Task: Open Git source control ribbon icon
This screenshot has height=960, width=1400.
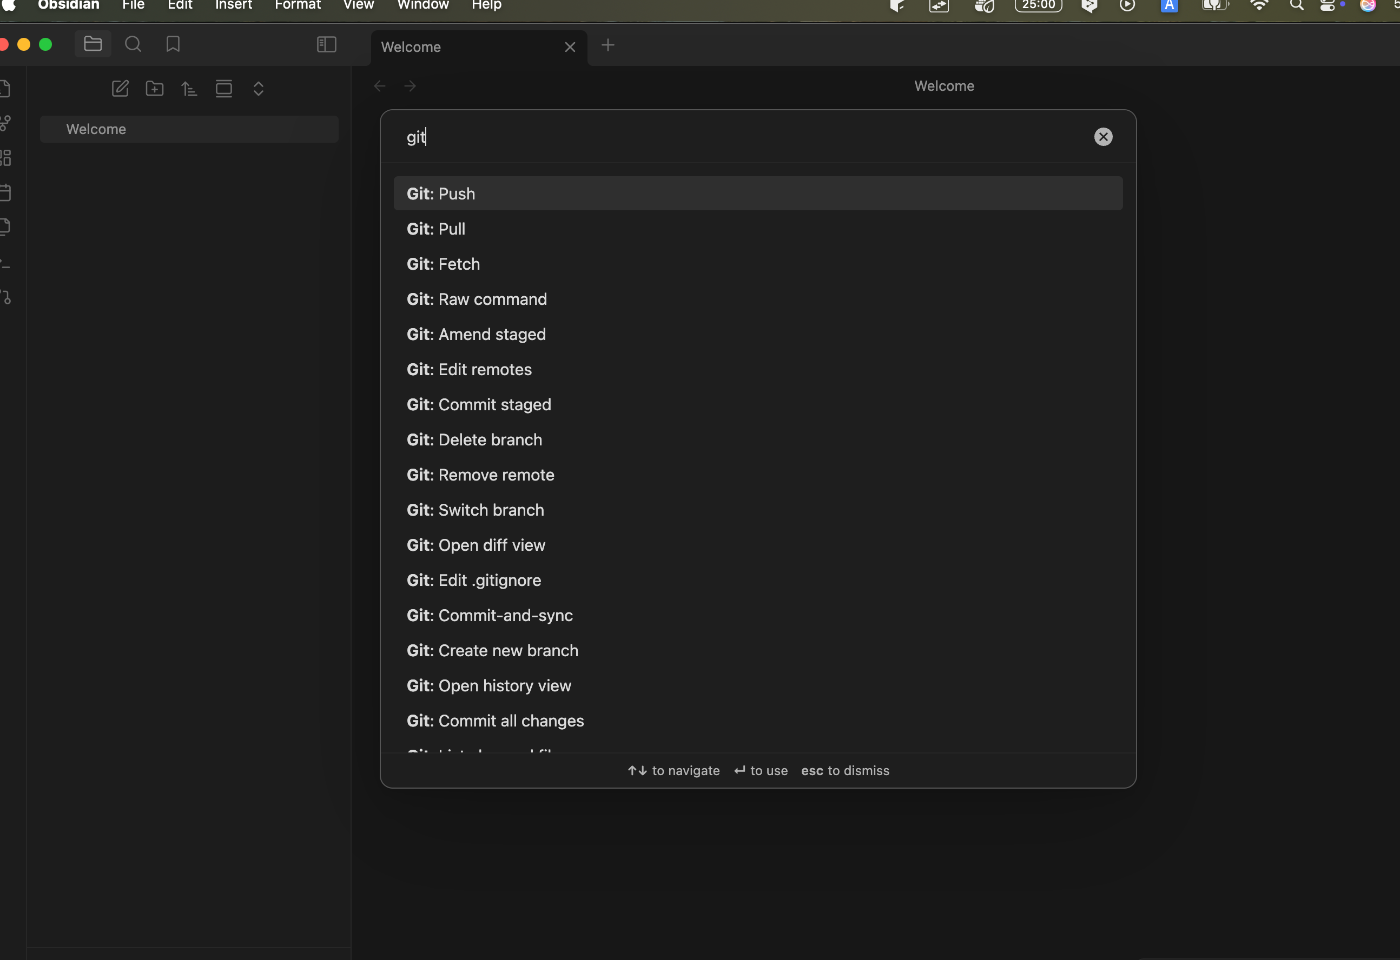Action: pyautogui.click(x=5, y=297)
